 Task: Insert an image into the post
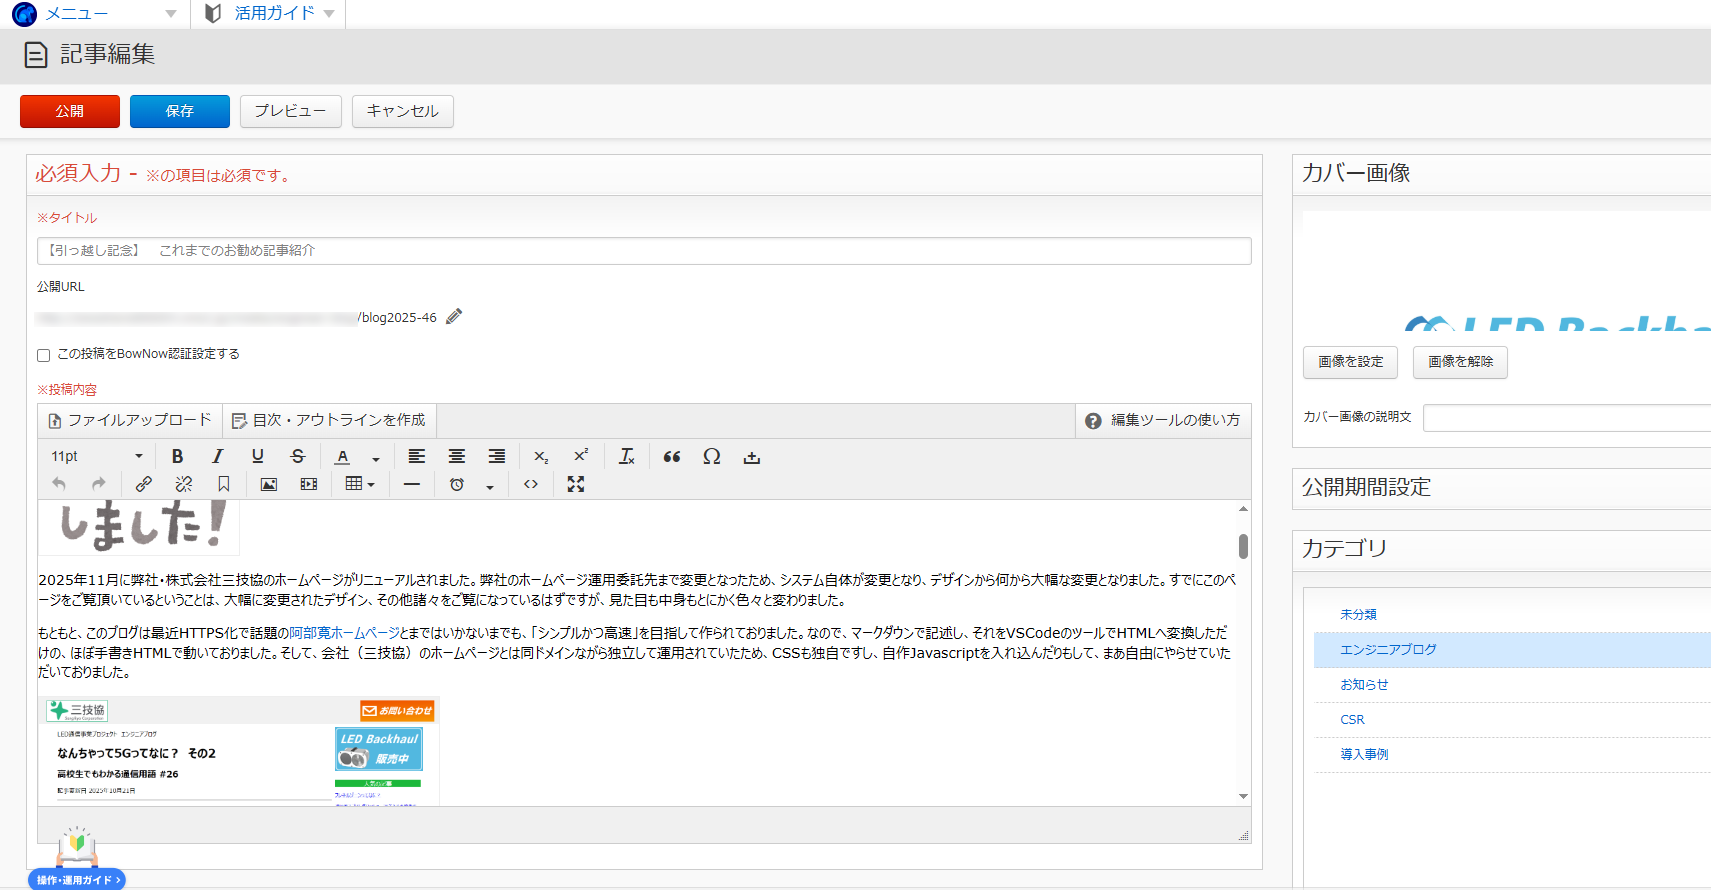pyautogui.click(x=268, y=484)
